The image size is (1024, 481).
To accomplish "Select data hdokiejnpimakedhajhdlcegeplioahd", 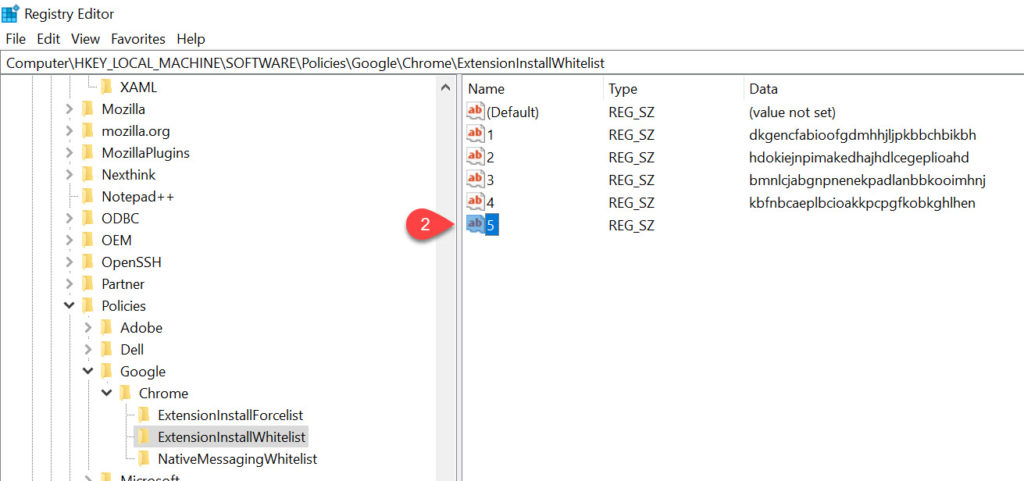I will pos(860,158).
